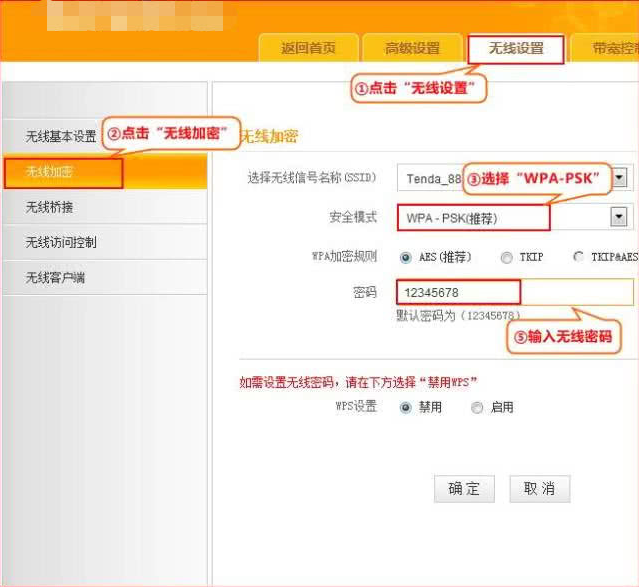Click the SSID dropdown arrow button
Screen dimensions: 642x588
point(620,178)
